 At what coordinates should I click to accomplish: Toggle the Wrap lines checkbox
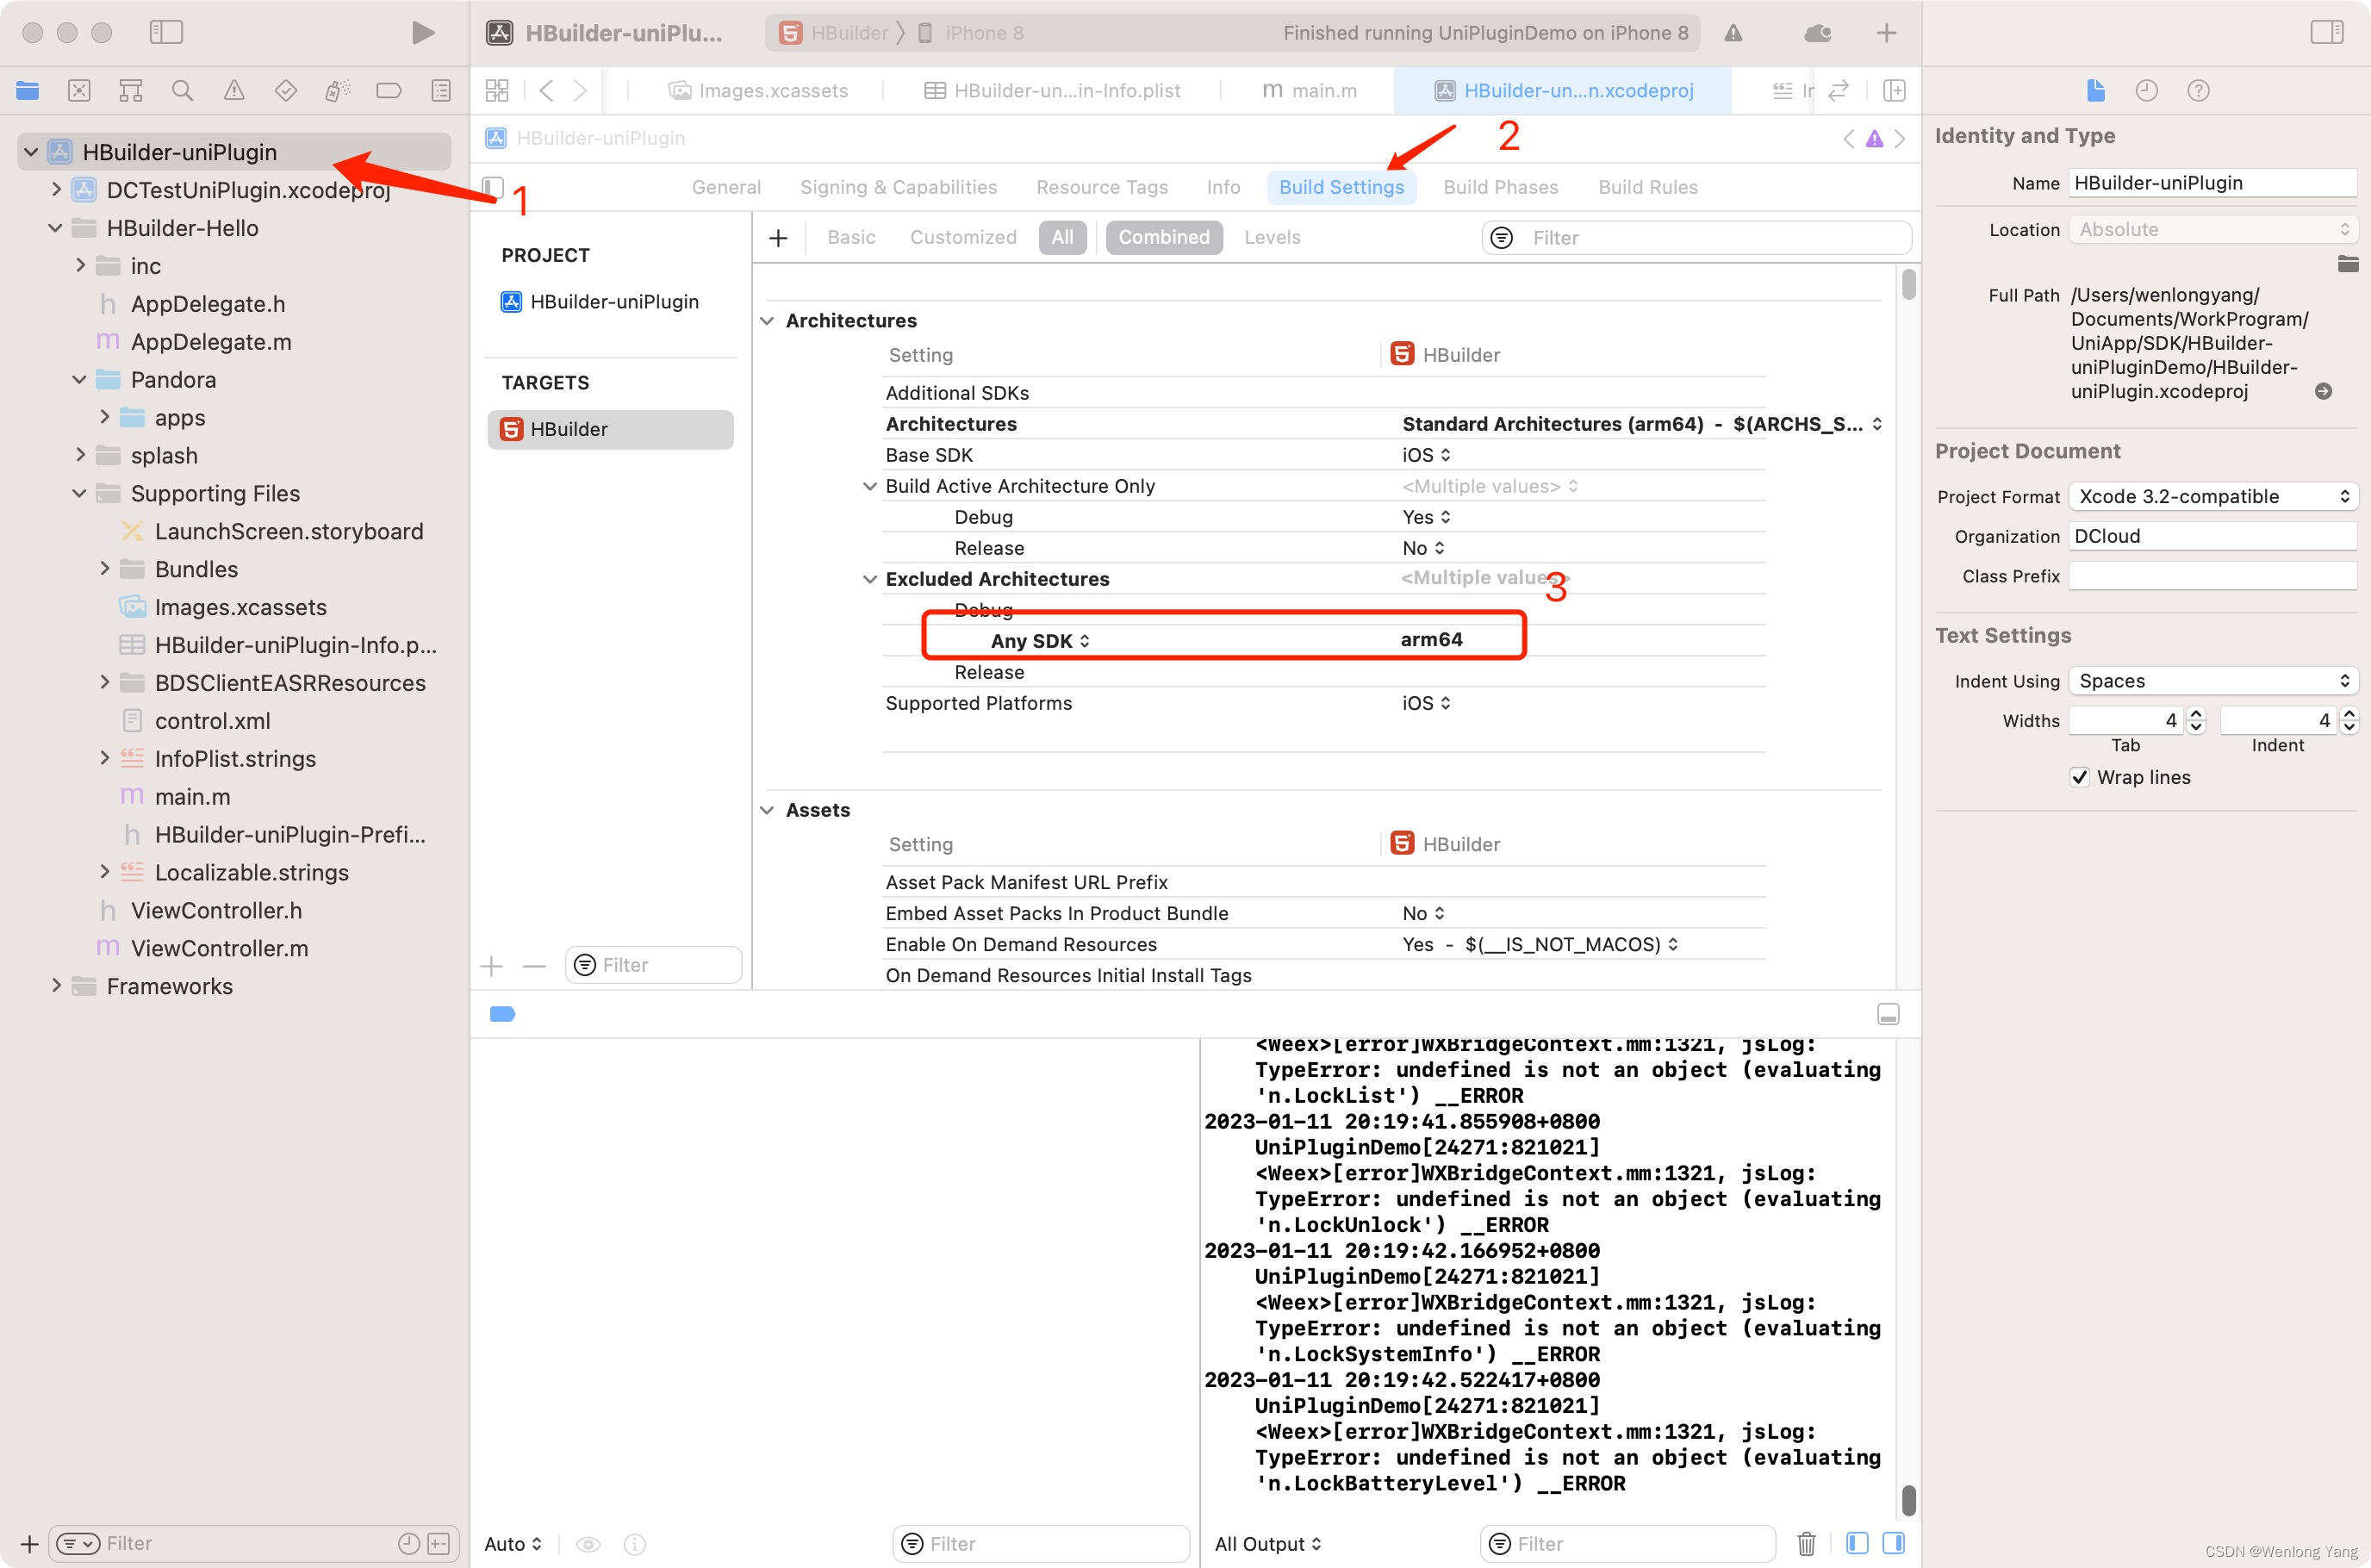click(2080, 777)
